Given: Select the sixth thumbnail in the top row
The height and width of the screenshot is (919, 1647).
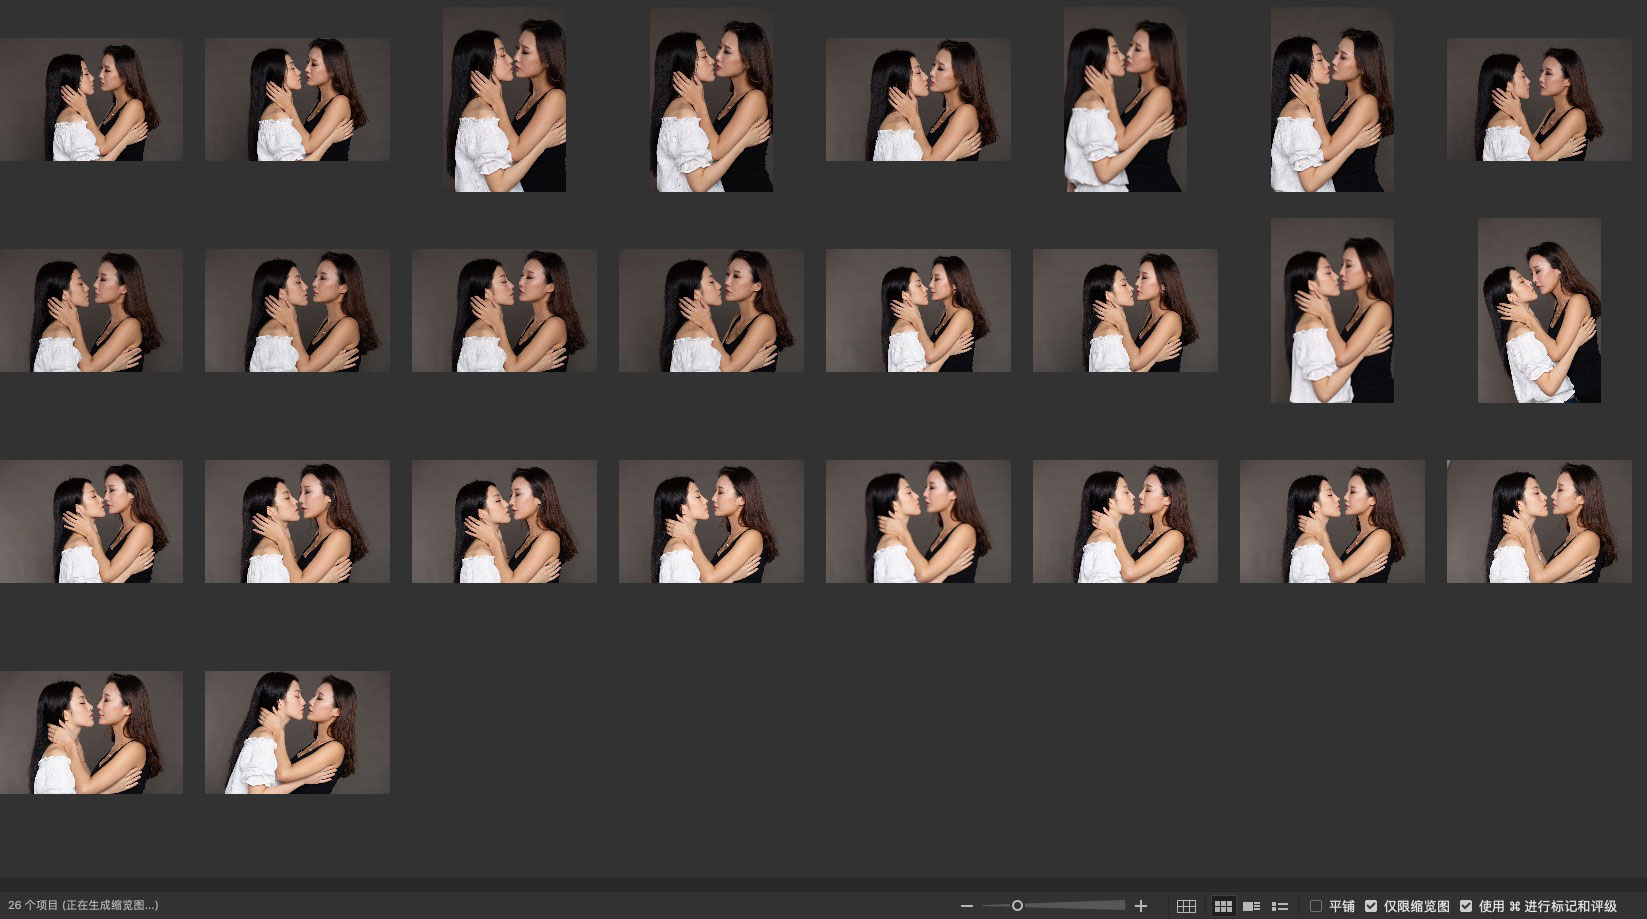Looking at the screenshot, I should [x=1125, y=100].
